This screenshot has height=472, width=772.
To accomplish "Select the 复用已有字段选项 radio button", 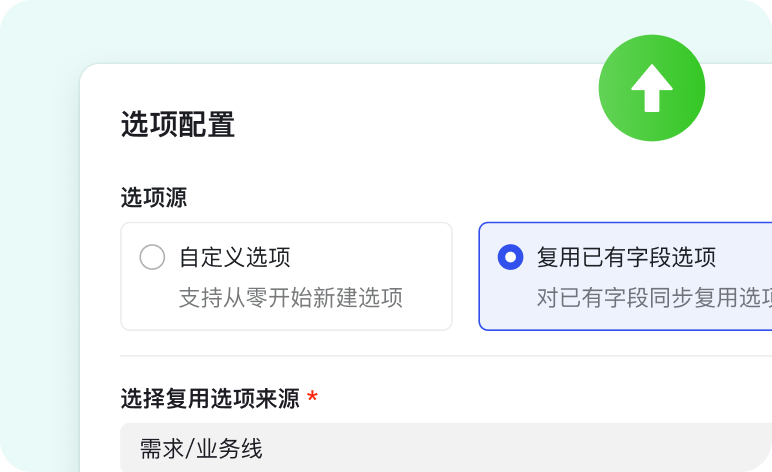I will point(510,258).
